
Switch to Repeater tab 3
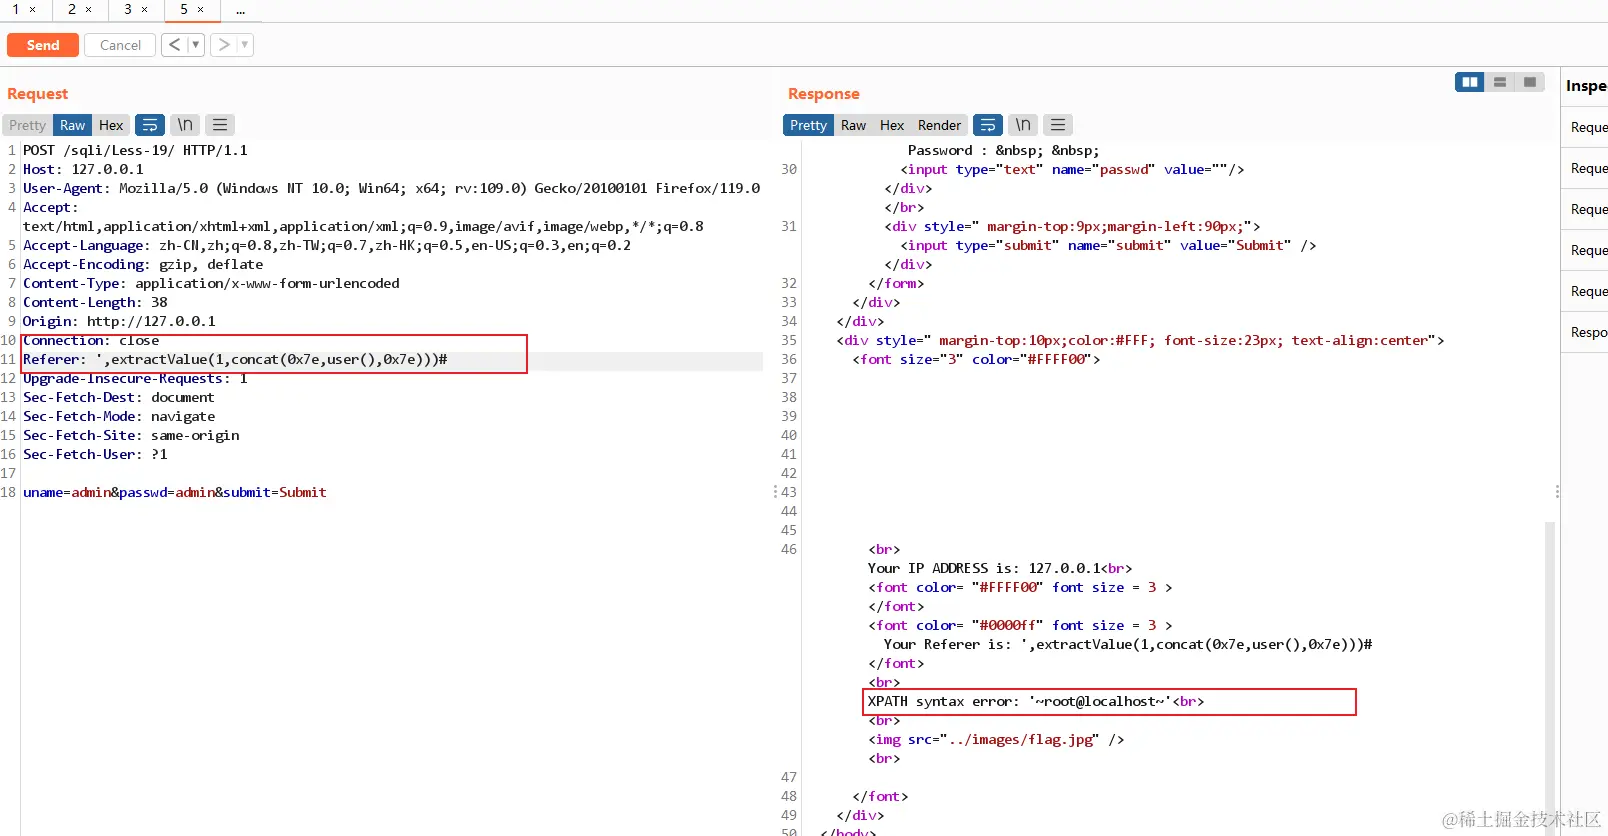click(x=128, y=9)
